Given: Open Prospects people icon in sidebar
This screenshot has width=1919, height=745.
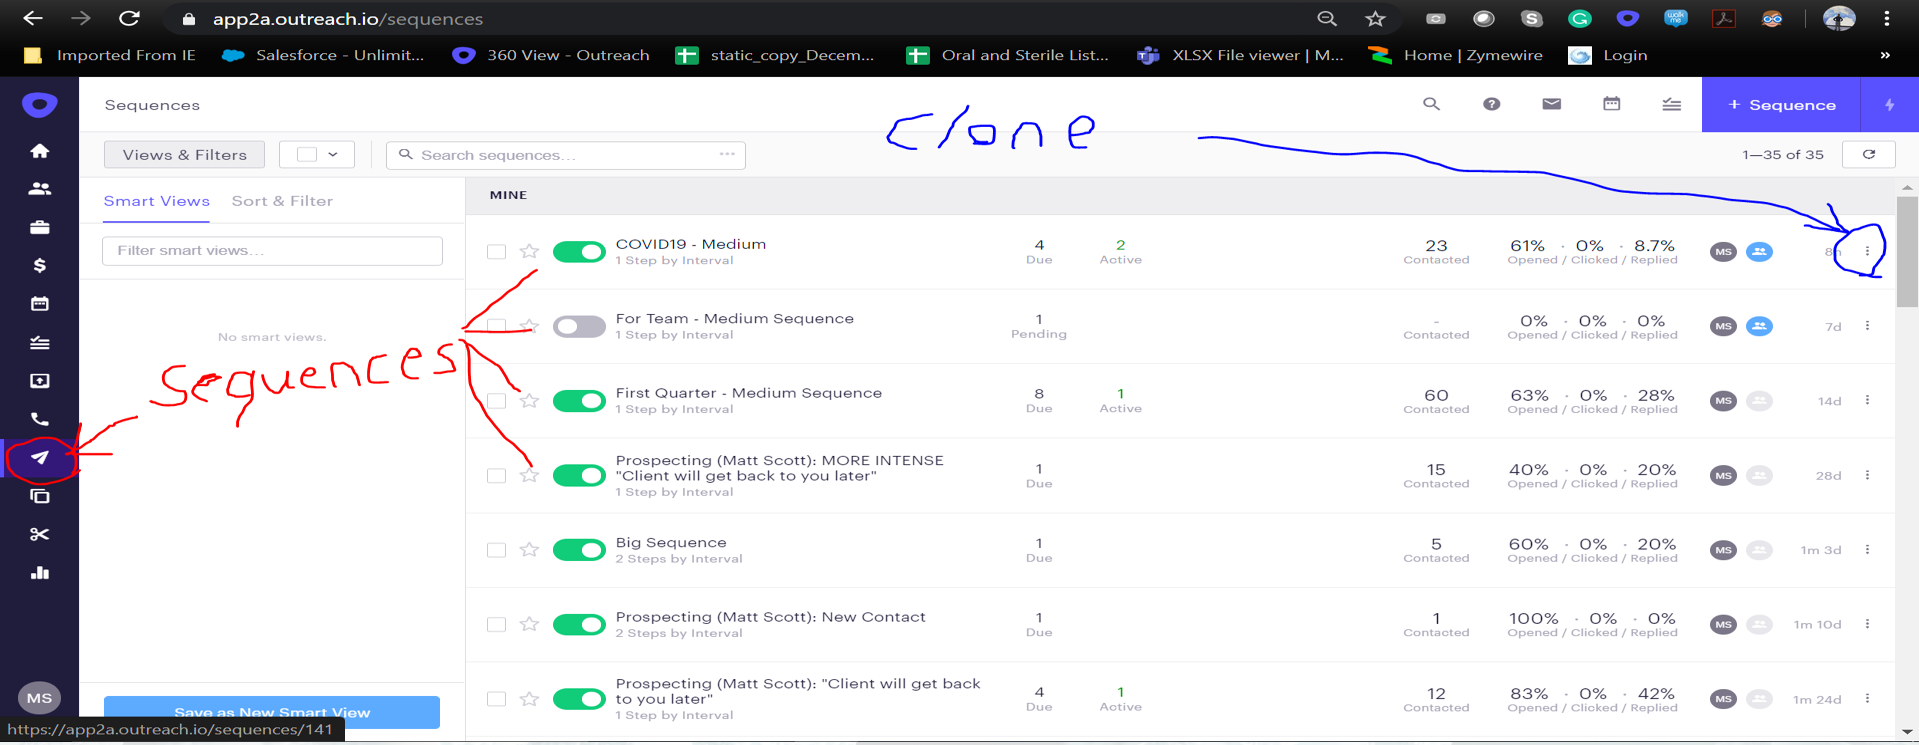Looking at the screenshot, I should (40, 189).
